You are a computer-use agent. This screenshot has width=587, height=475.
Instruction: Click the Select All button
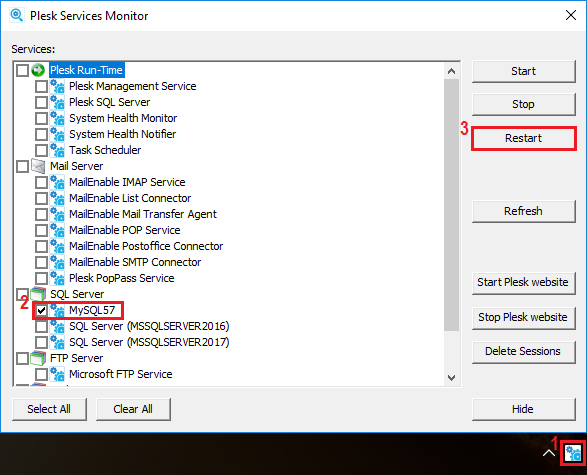pyautogui.click(x=49, y=409)
